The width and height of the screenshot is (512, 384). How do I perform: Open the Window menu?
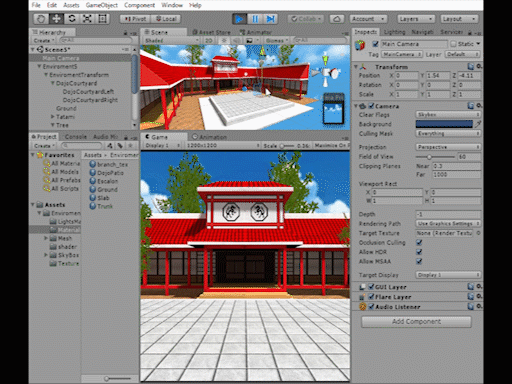pyautogui.click(x=172, y=5)
